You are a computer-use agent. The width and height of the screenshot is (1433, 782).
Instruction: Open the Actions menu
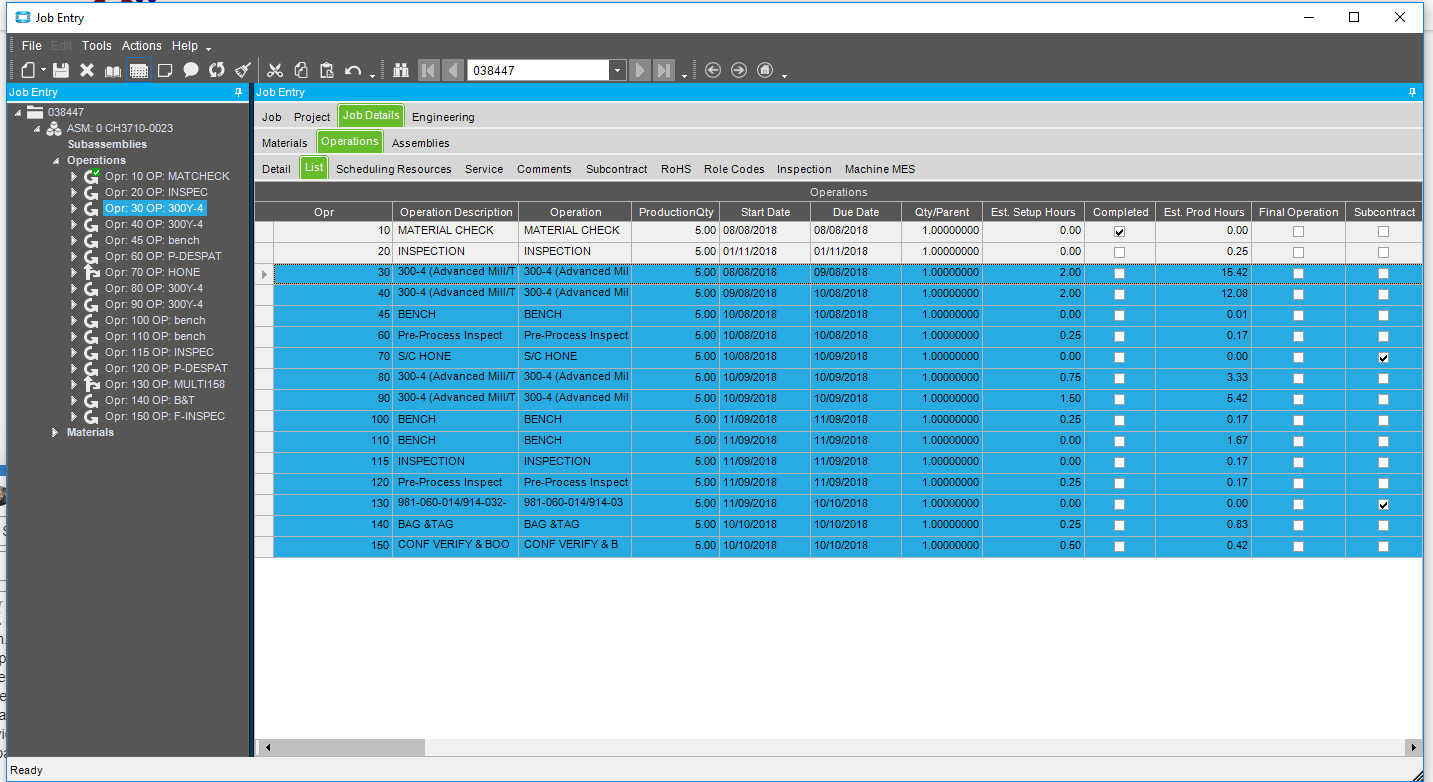click(142, 46)
